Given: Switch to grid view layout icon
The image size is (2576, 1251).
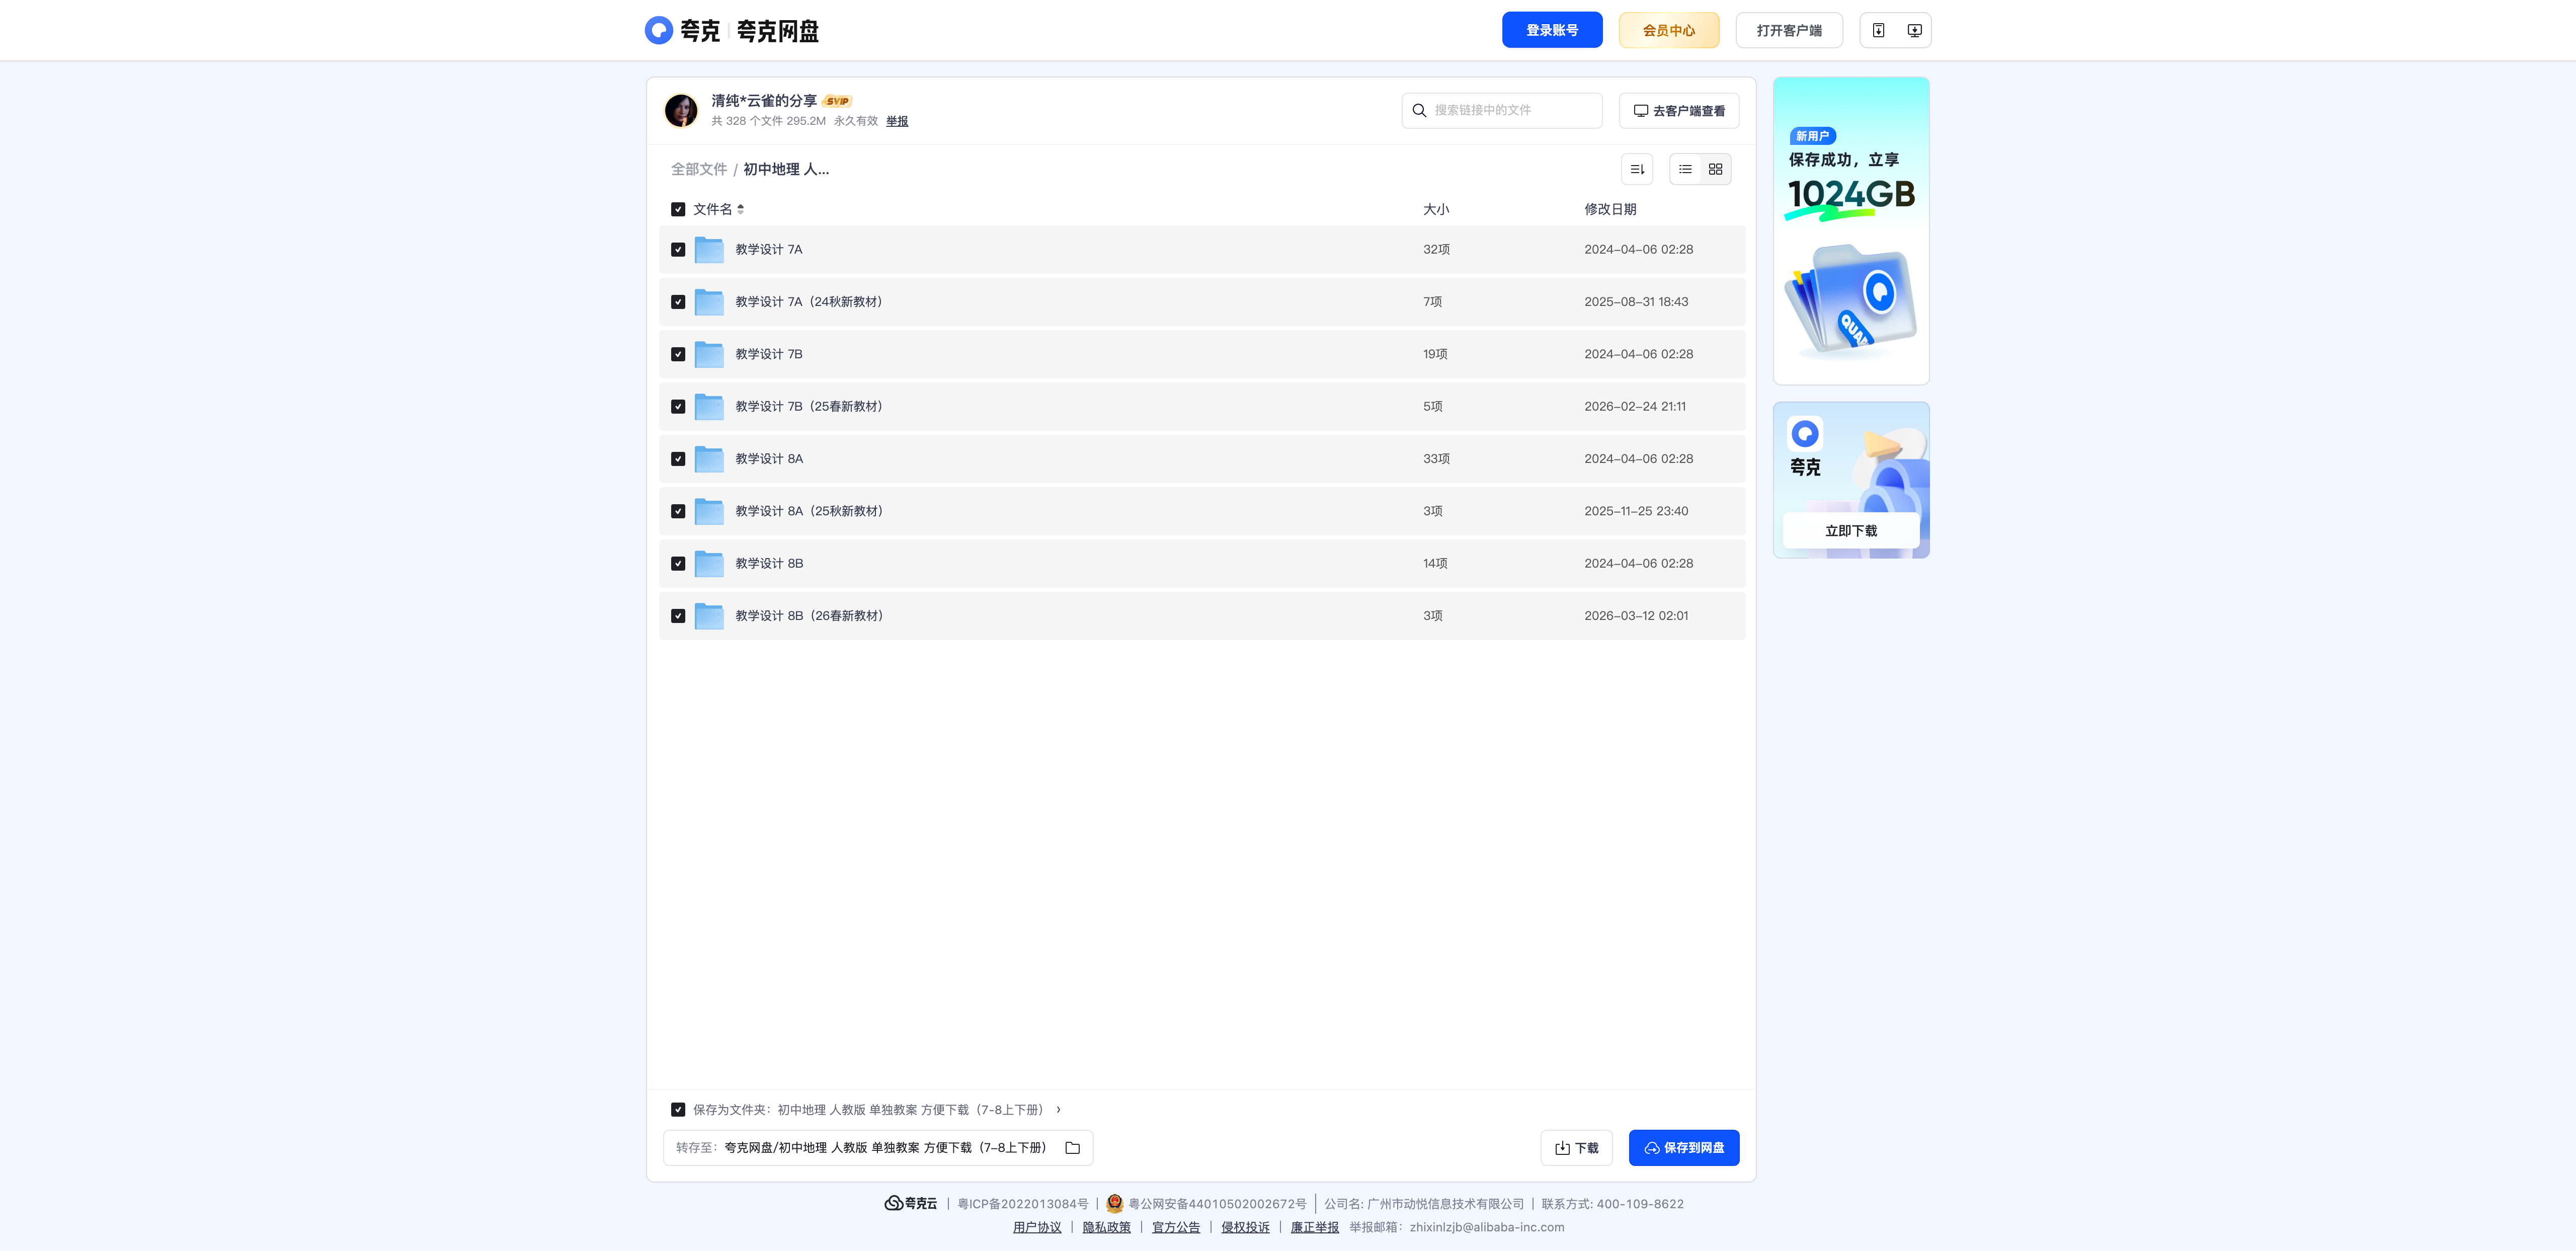Looking at the screenshot, I should coord(1715,169).
